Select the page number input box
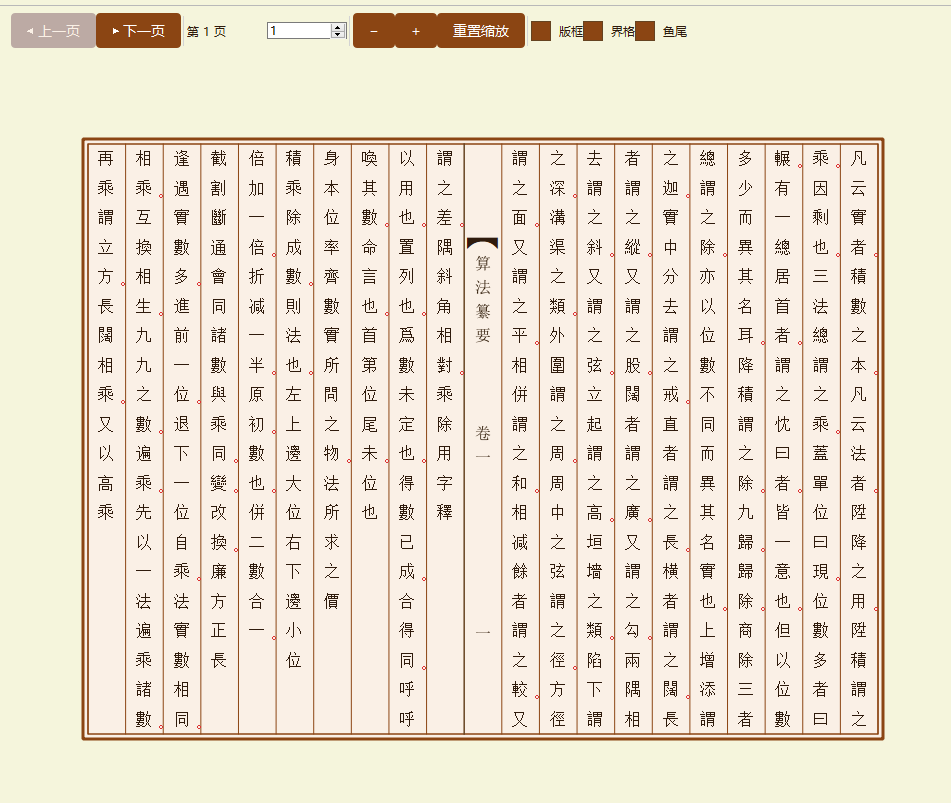 (298, 30)
